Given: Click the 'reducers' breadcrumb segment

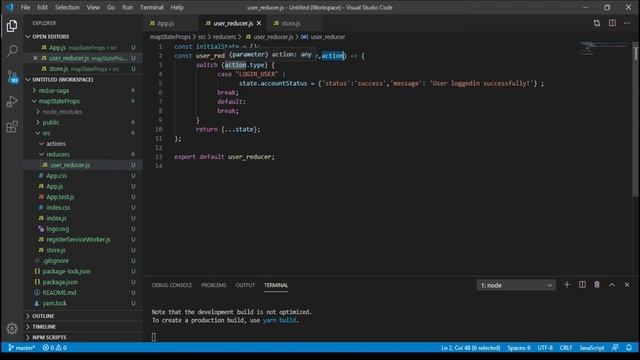Looking at the screenshot, I should pos(224,37).
